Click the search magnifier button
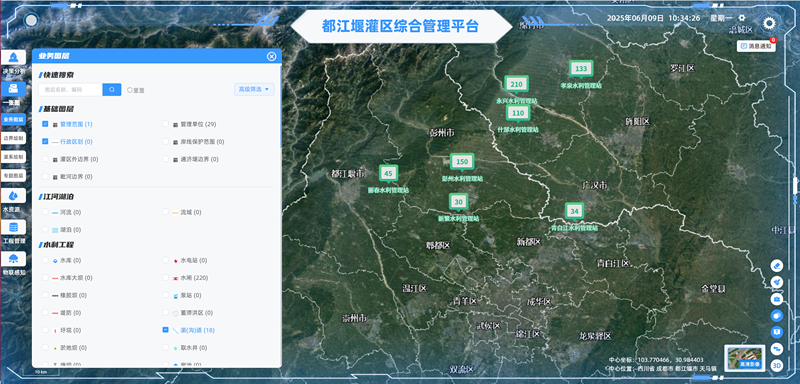 coord(112,90)
